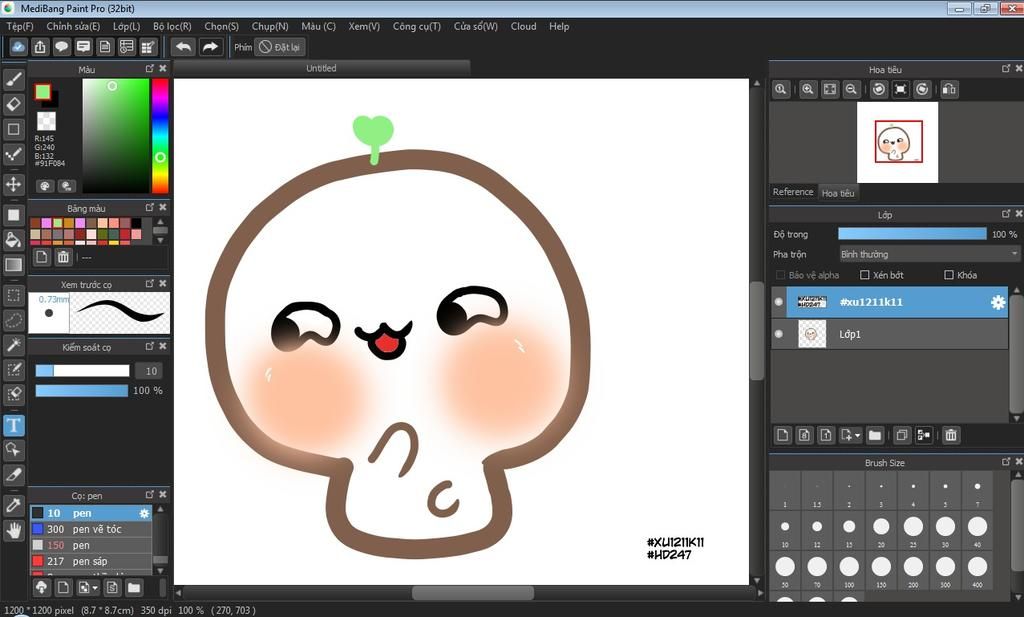Click the cloud save icon in top toolbar
Screen dimensions: 1024x617
click(x=18, y=47)
